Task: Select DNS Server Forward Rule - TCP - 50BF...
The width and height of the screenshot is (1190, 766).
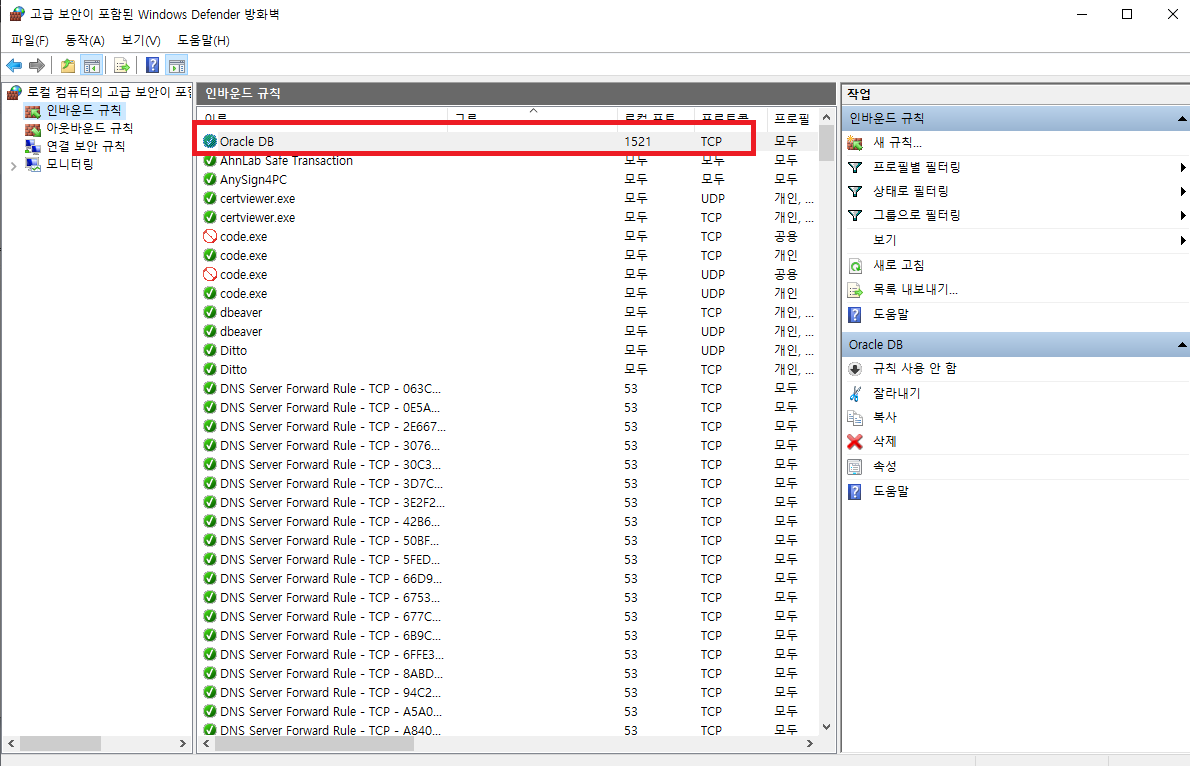Action: tap(507, 541)
